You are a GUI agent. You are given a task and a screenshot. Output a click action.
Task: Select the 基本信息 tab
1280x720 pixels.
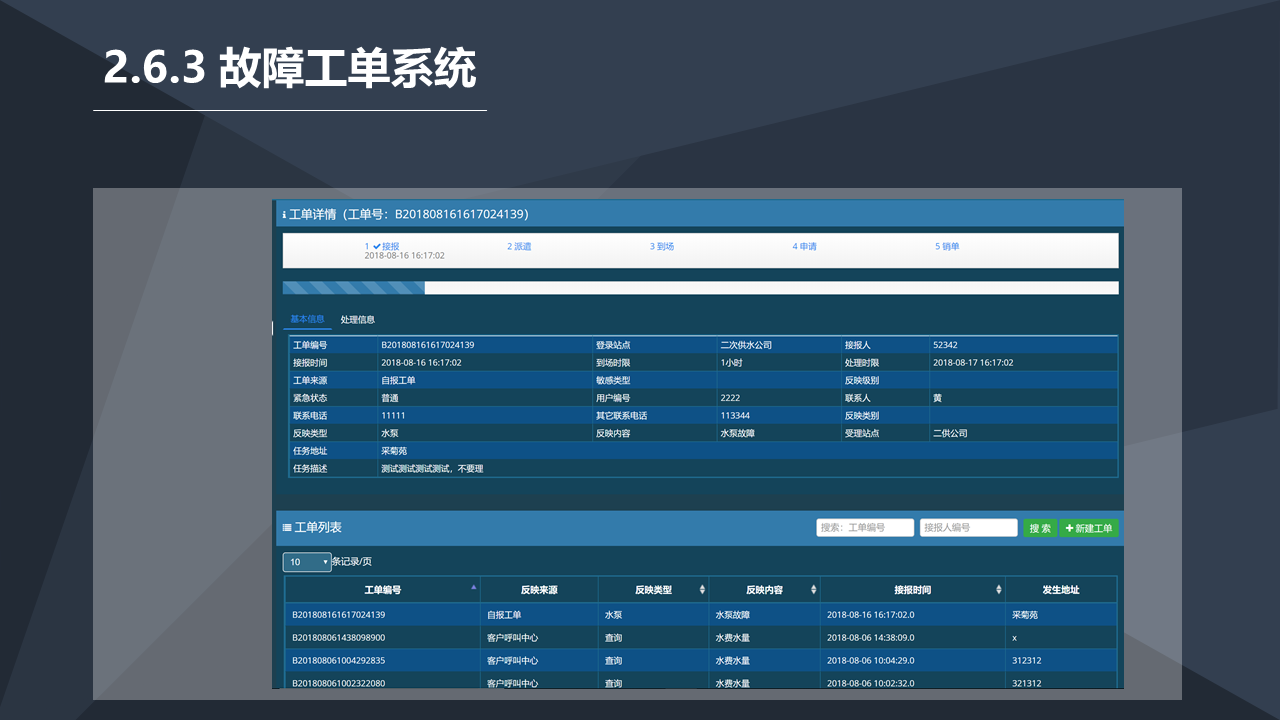click(x=307, y=320)
